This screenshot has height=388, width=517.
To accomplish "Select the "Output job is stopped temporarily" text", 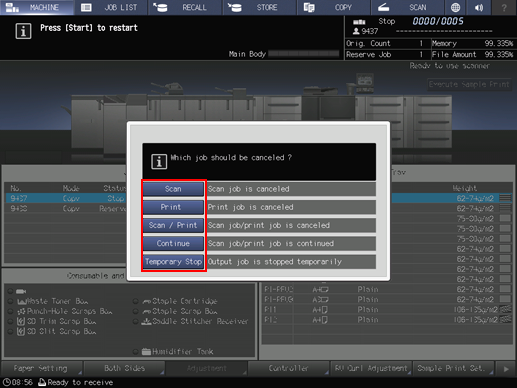I will (x=275, y=262).
